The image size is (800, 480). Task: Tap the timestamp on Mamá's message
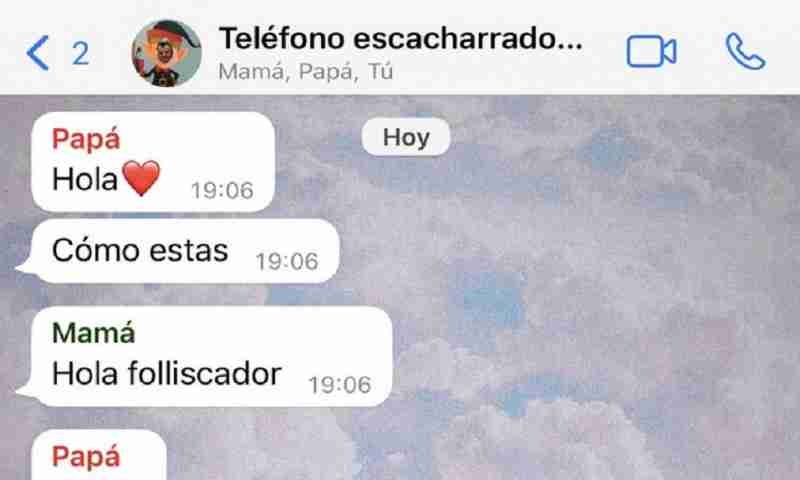340,385
